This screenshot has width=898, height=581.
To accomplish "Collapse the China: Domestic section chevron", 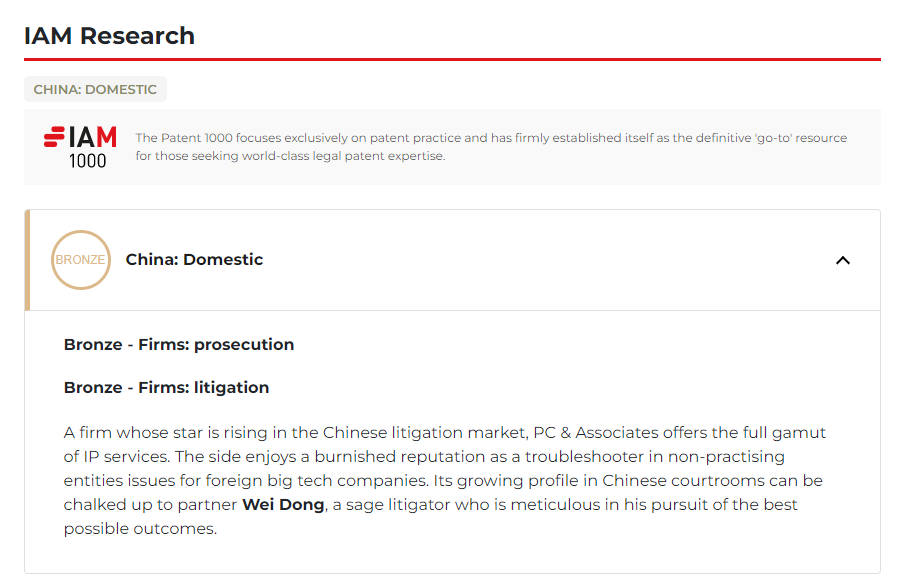I will click(842, 261).
